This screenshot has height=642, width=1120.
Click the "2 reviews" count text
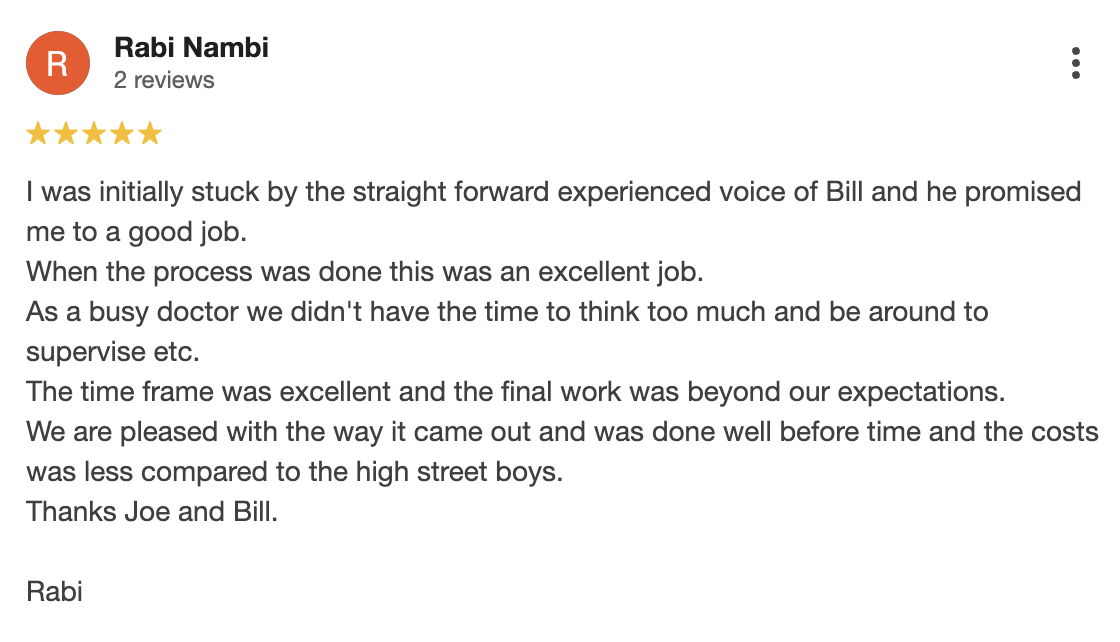(x=164, y=80)
